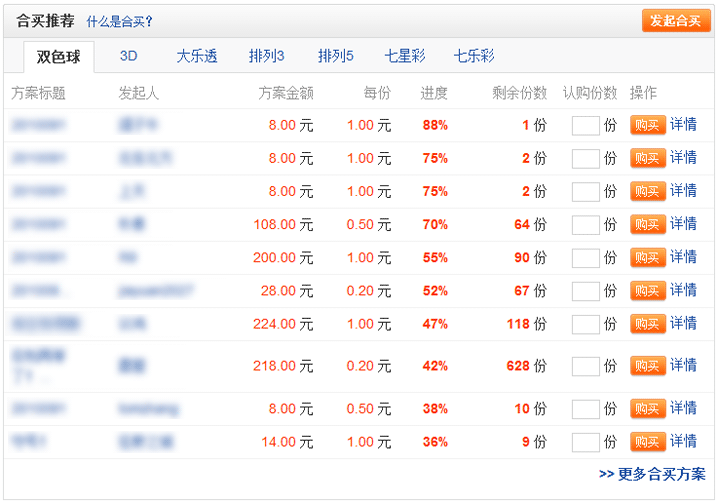Click the 认购份数 input in the 38% row

coord(585,409)
